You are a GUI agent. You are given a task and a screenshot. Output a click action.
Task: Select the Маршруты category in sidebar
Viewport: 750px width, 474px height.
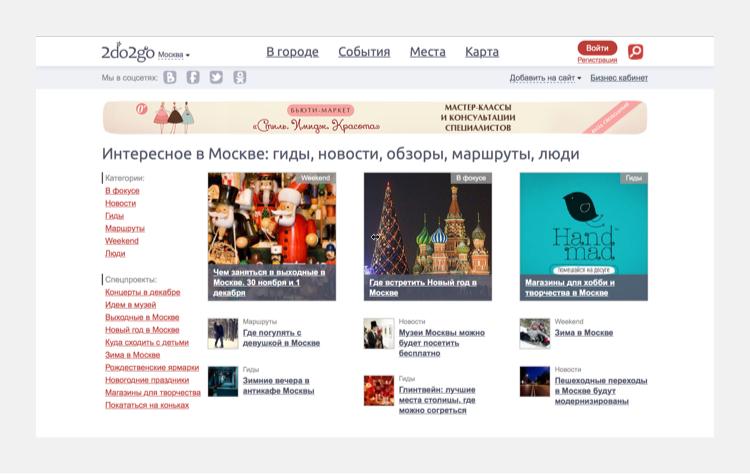pos(125,228)
